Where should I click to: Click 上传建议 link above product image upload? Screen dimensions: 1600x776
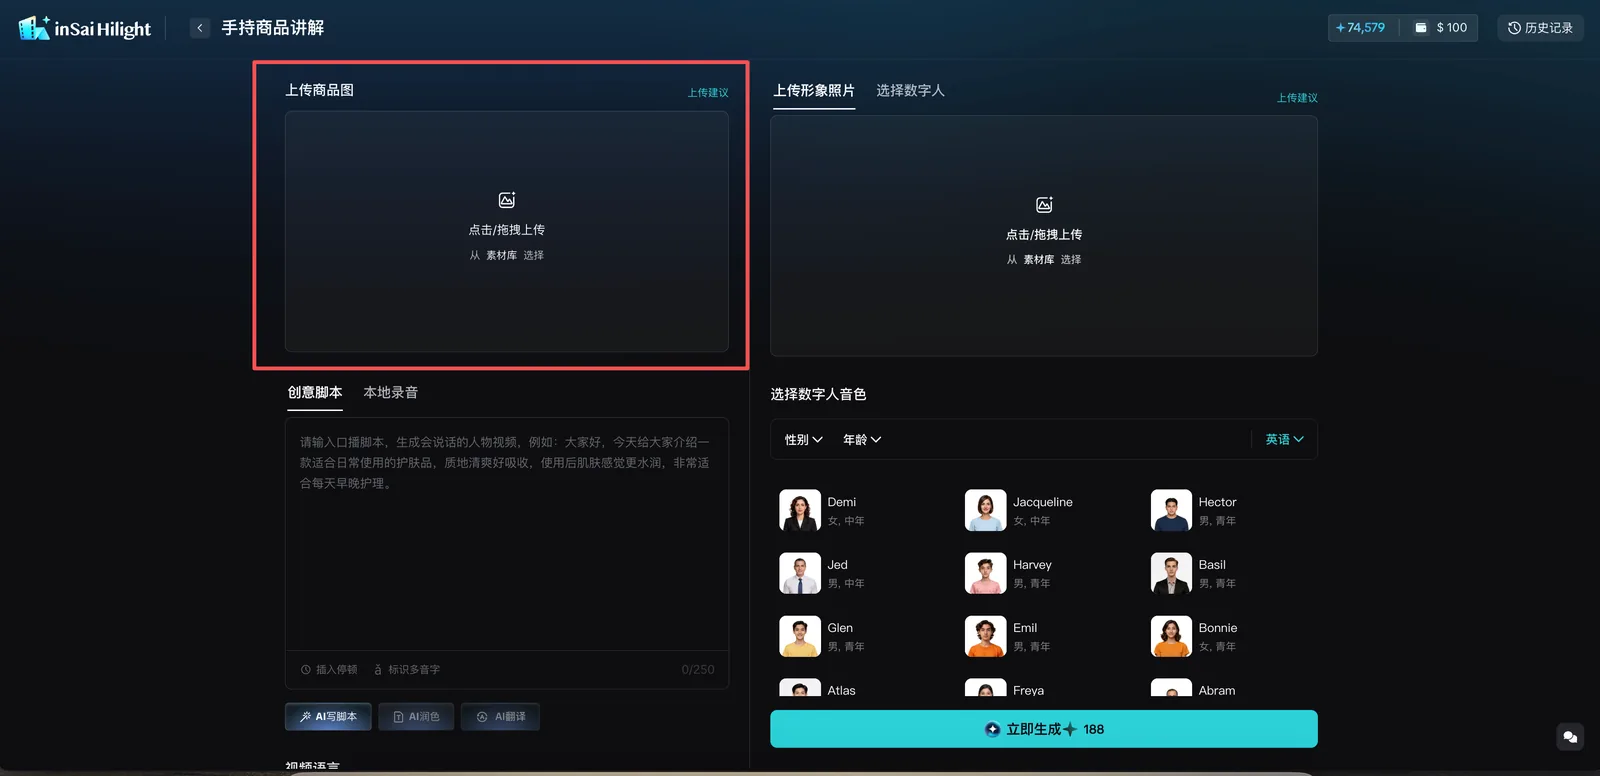tap(708, 93)
